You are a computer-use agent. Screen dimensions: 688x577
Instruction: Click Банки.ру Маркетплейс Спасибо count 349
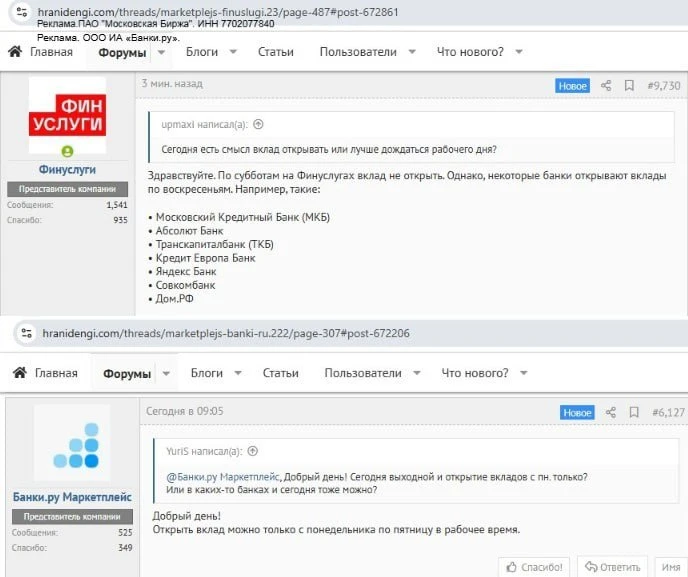[125, 548]
